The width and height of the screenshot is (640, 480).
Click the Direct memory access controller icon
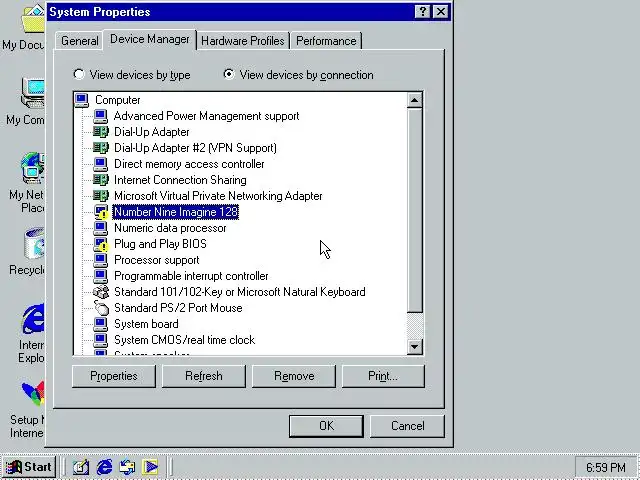100,164
